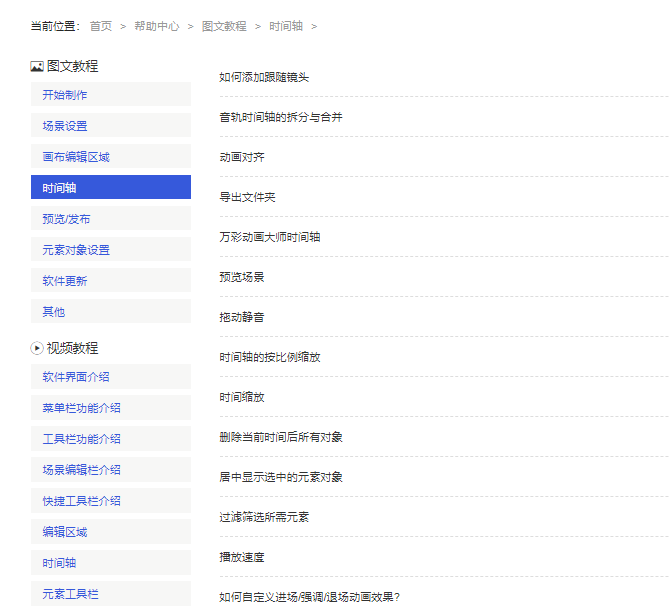670x608 pixels.
Task: Open 帮助中心 breadcrumb link
Action: pos(157,26)
